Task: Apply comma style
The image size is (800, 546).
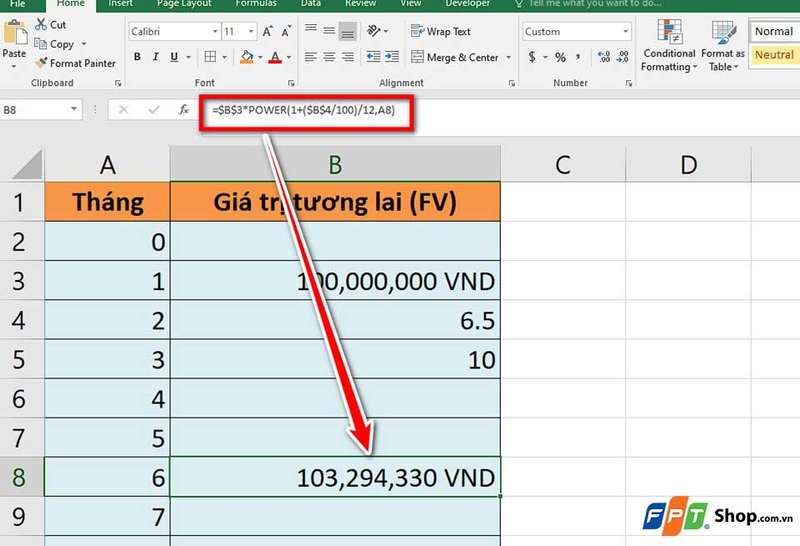Action: click(x=578, y=57)
